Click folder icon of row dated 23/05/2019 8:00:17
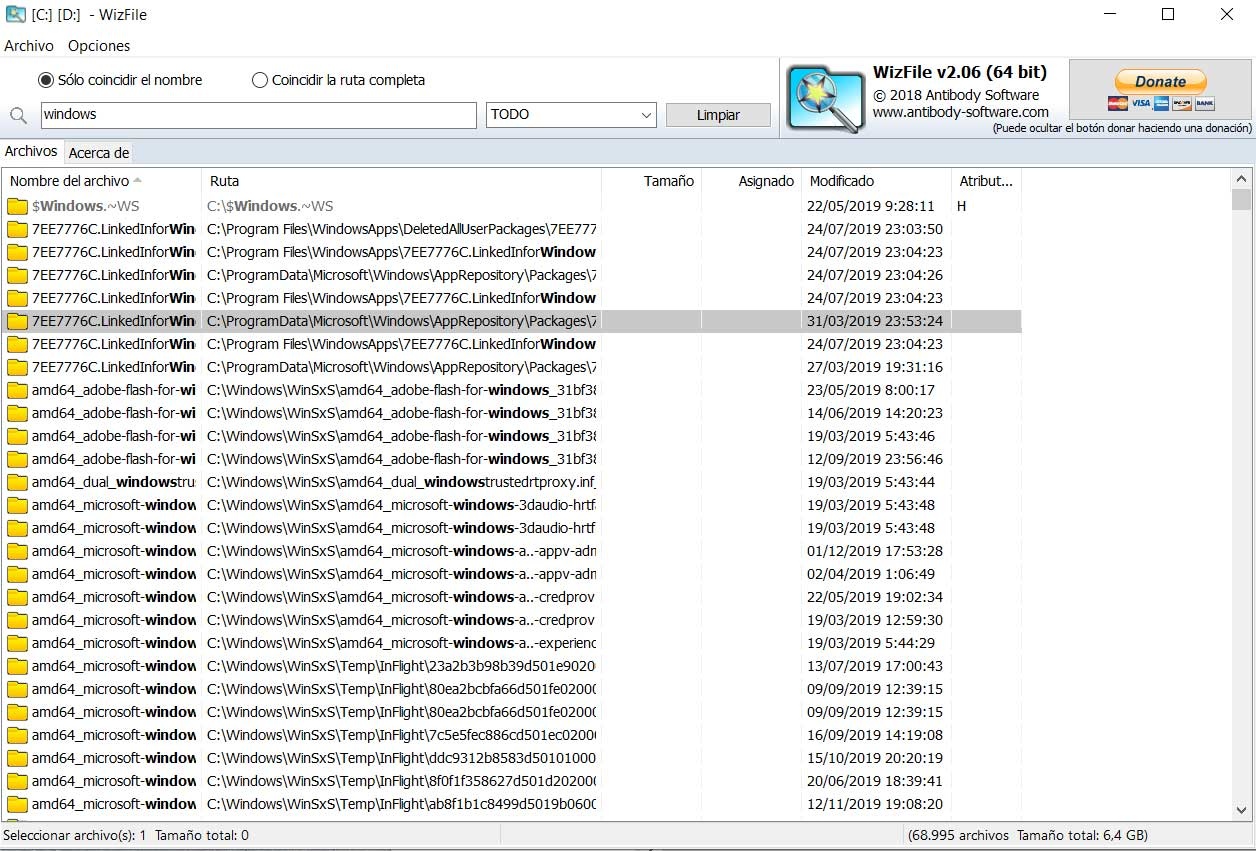1256x851 pixels. tap(17, 390)
